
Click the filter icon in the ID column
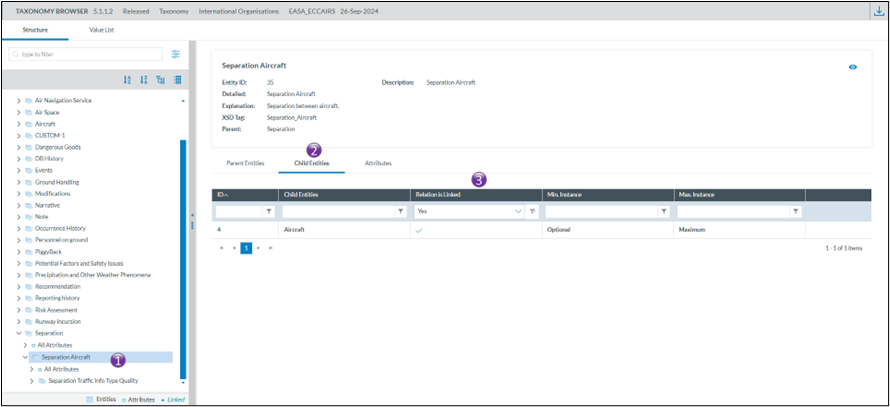[268, 212]
